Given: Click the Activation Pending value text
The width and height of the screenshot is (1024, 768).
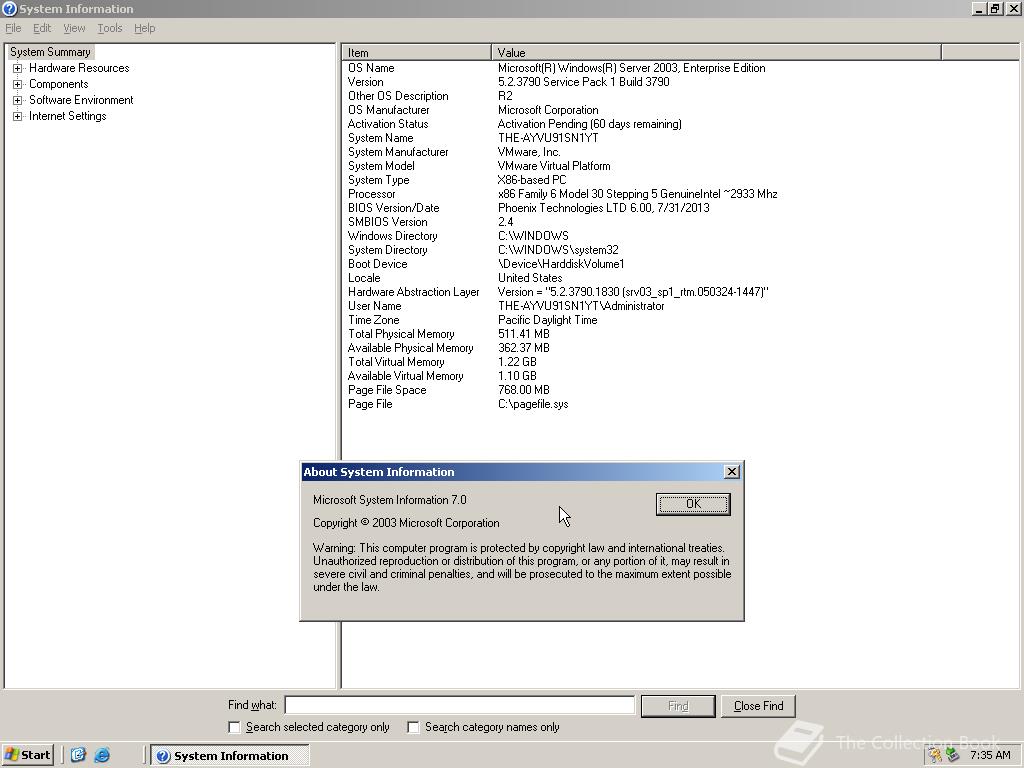Looking at the screenshot, I should point(589,124).
